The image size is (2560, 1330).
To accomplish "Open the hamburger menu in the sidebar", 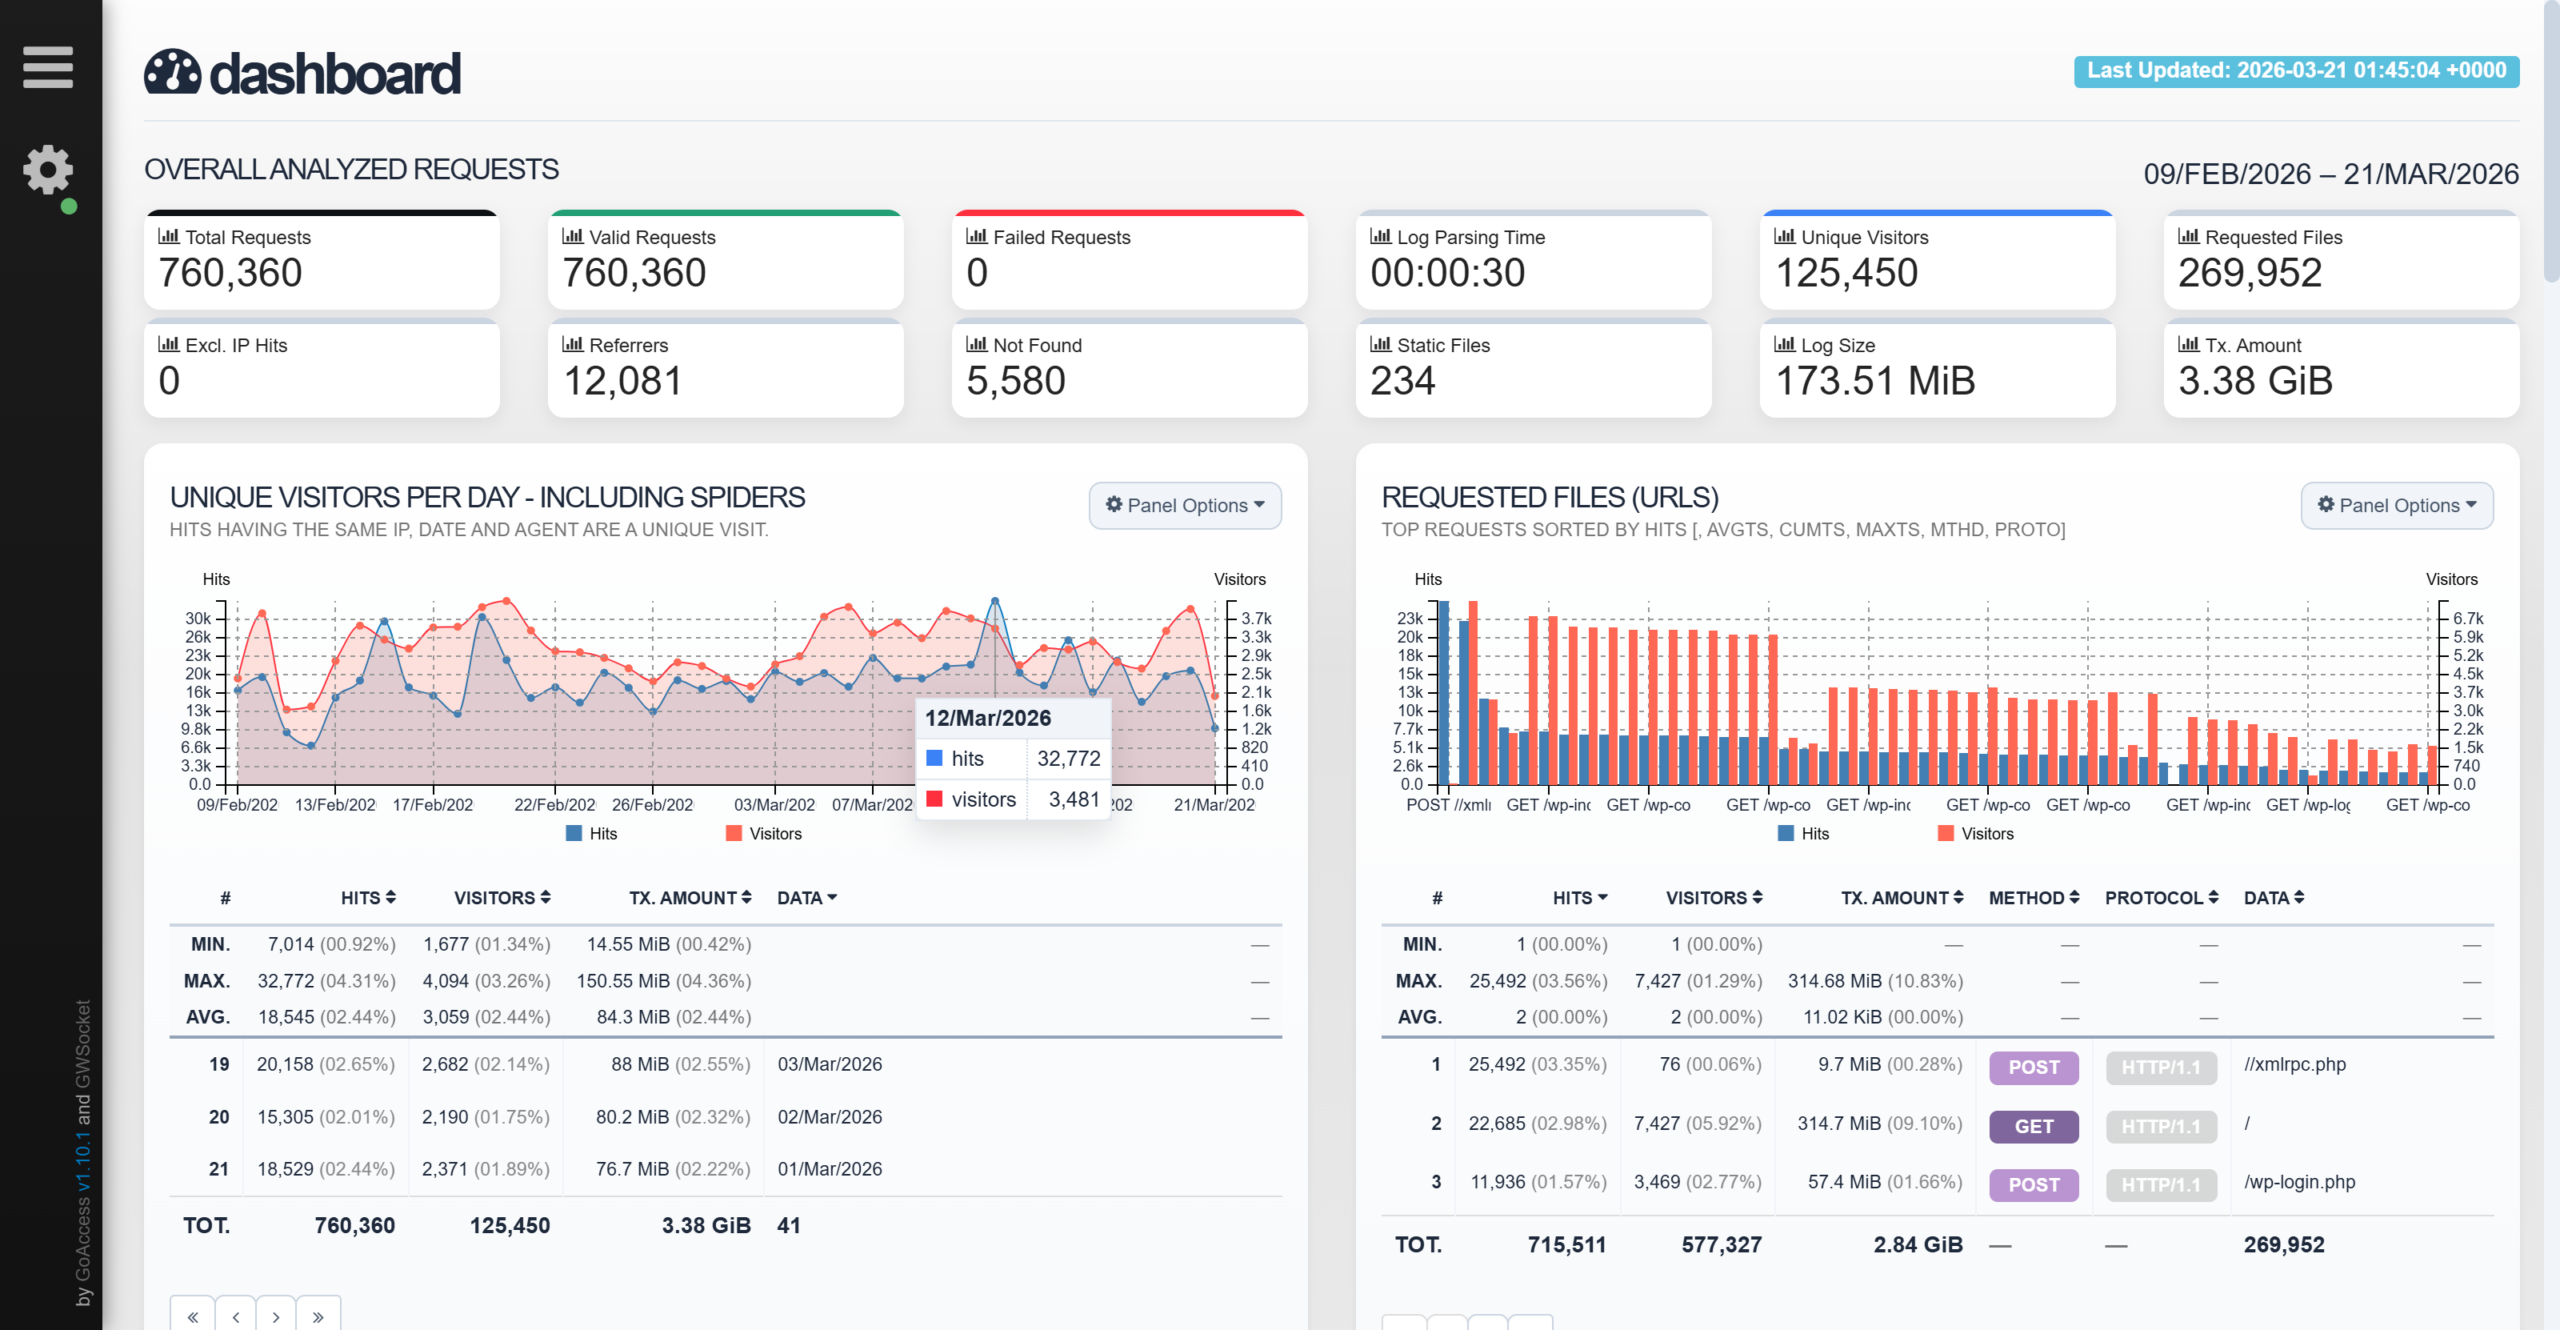I will [48, 67].
